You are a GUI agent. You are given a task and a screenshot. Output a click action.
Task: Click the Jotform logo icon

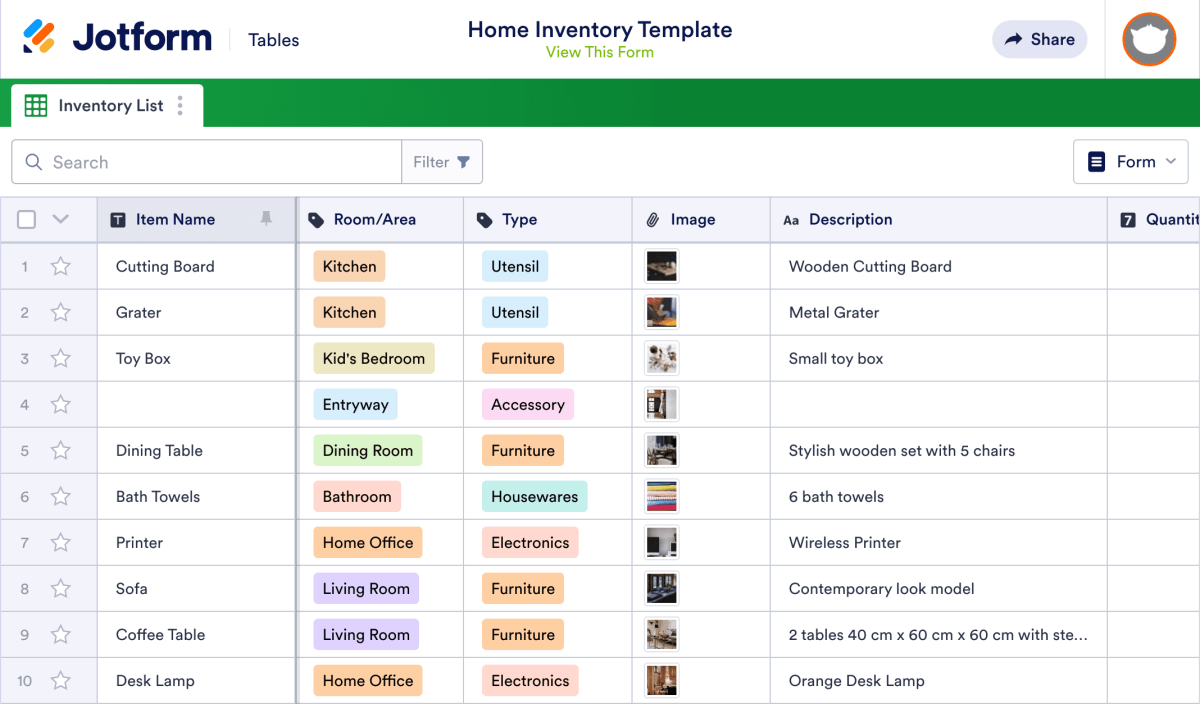(40, 37)
